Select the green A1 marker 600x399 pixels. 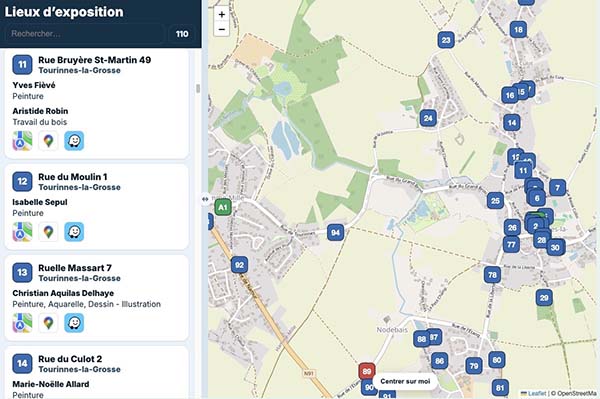[223, 207]
